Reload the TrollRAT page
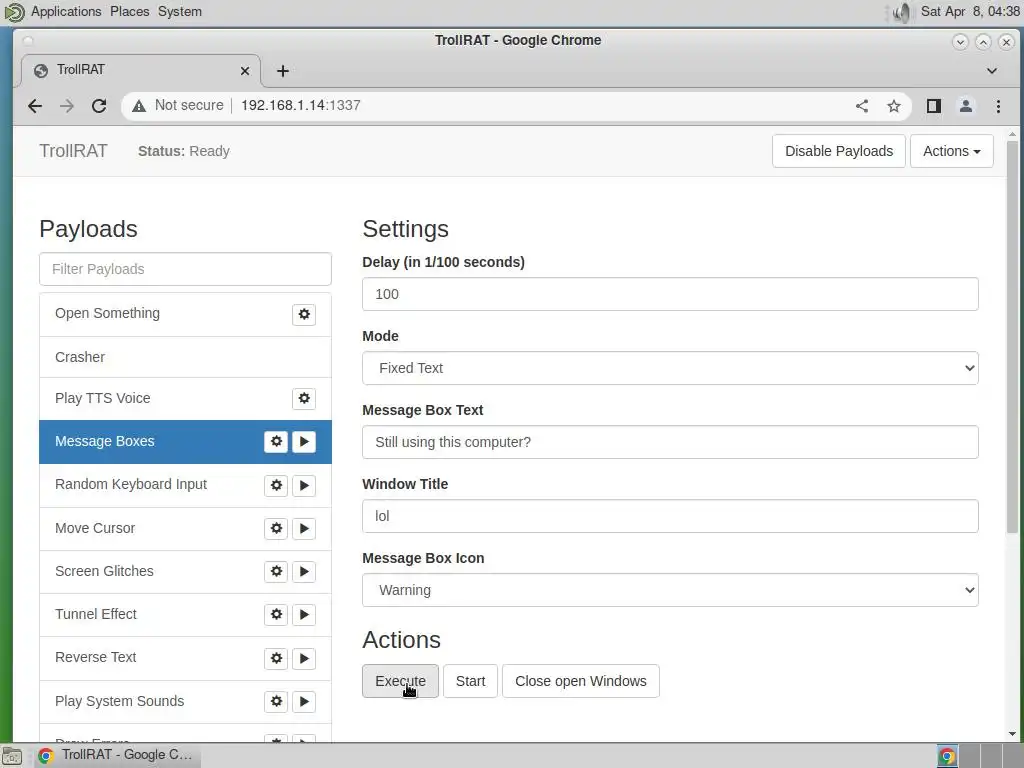Viewport: 1024px width, 768px height. click(99, 106)
